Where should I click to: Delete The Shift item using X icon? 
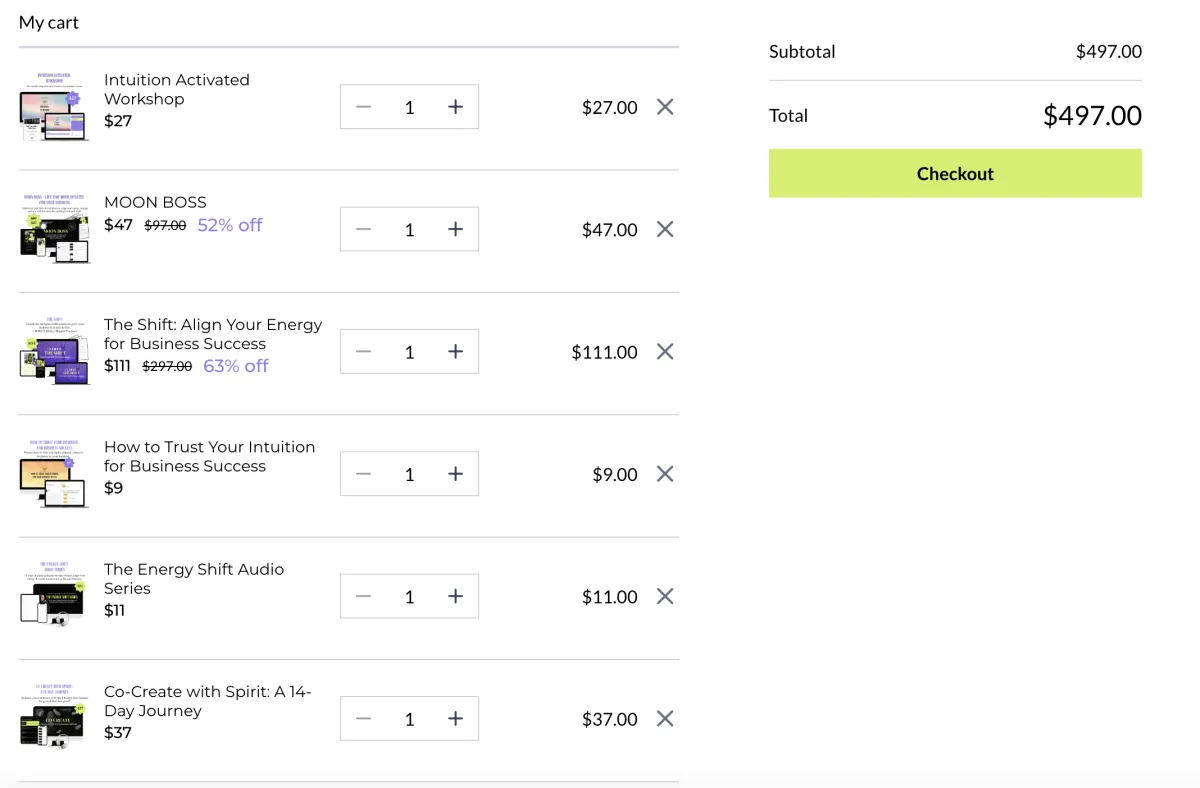tap(665, 351)
